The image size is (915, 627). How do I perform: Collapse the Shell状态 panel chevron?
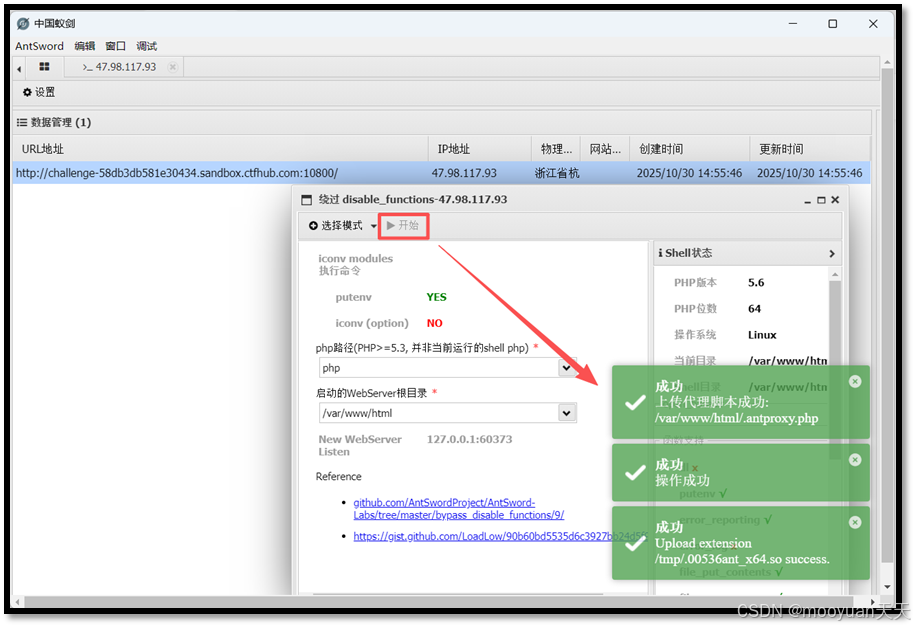point(832,254)
